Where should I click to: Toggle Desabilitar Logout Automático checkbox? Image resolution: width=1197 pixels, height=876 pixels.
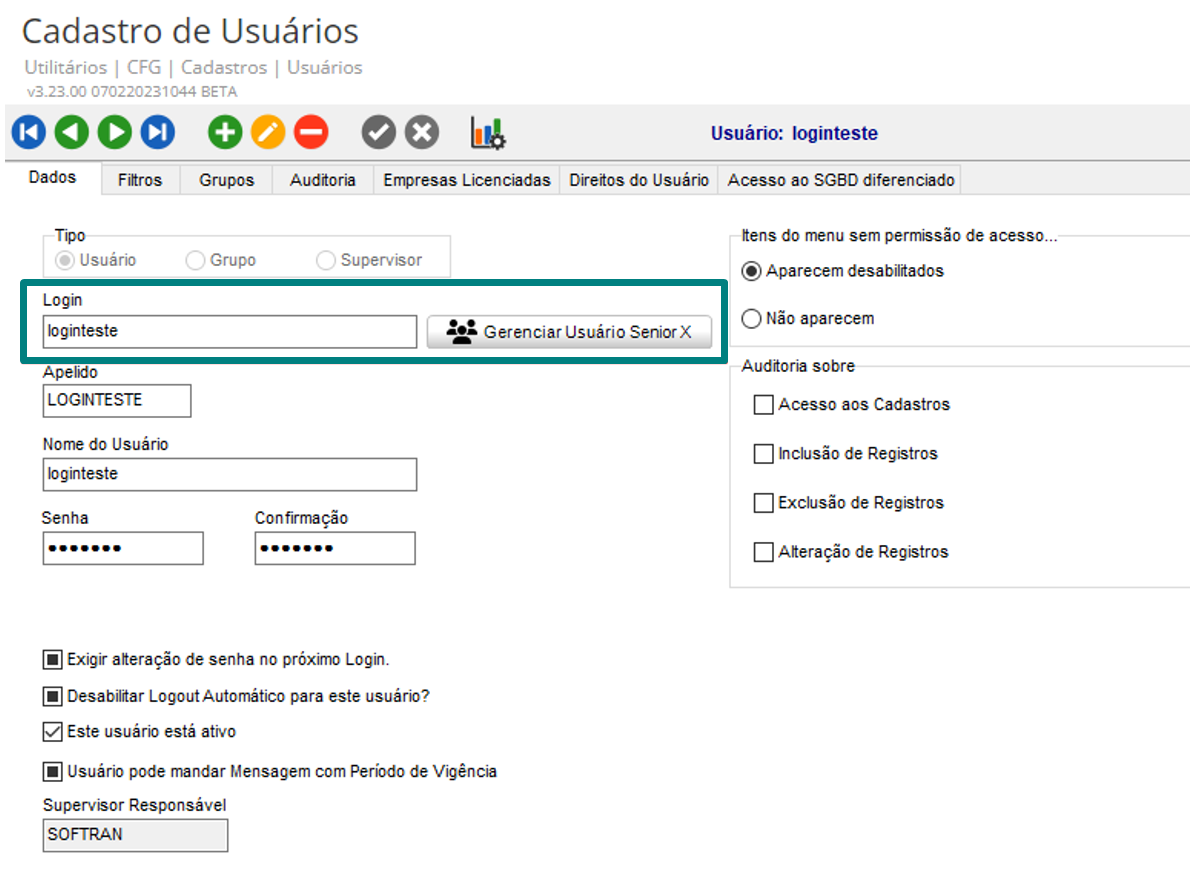pyautogui.click(x=53, y=696)
